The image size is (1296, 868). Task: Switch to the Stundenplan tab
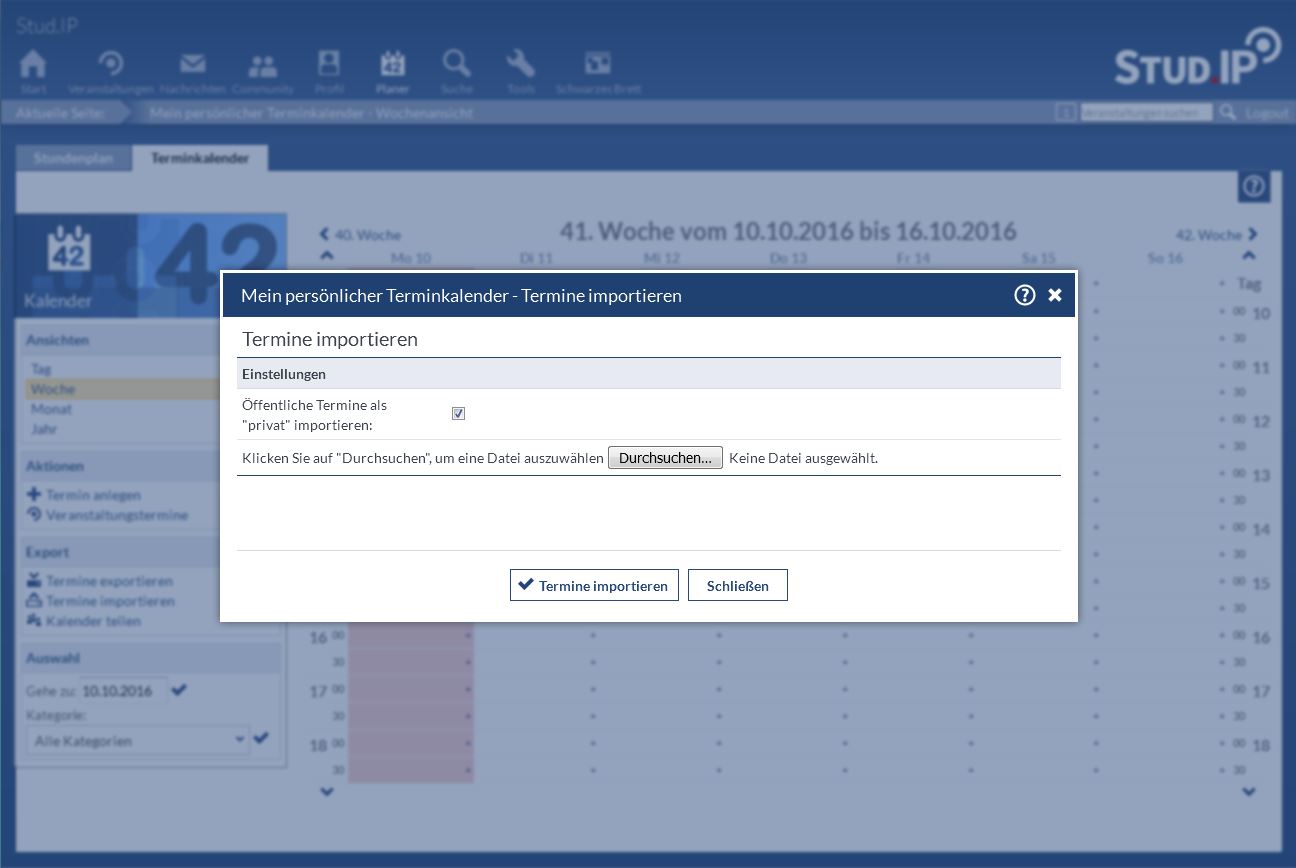[73, 158]
